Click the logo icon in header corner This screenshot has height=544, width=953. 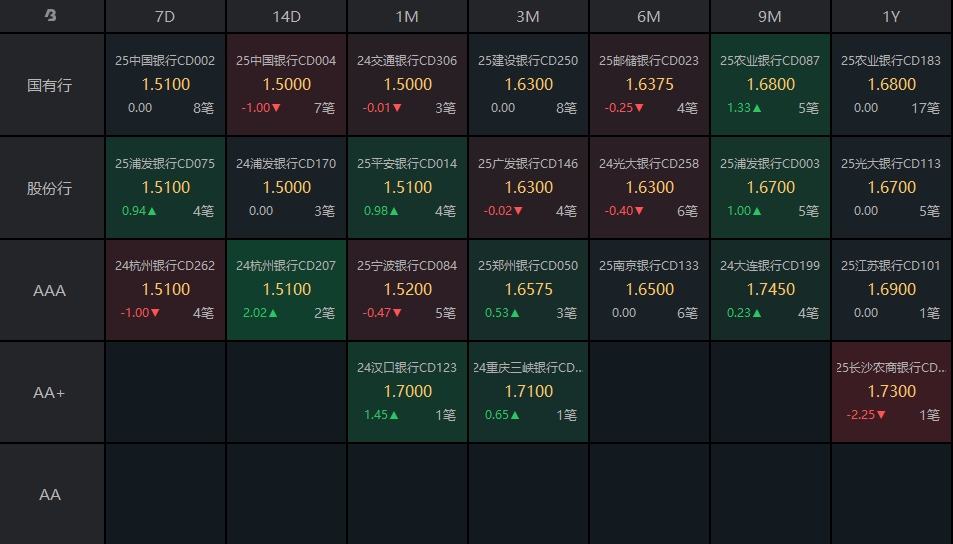click(50, 15)
